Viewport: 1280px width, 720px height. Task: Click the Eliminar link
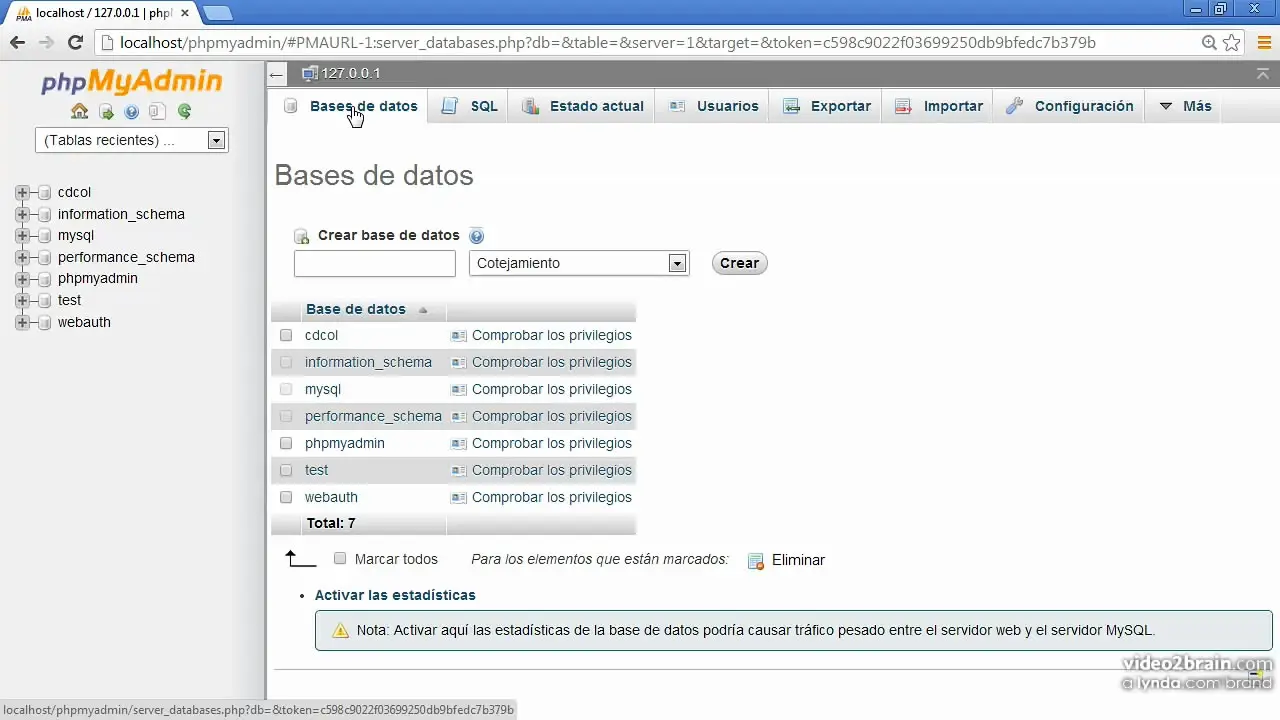tap(798, 561)
